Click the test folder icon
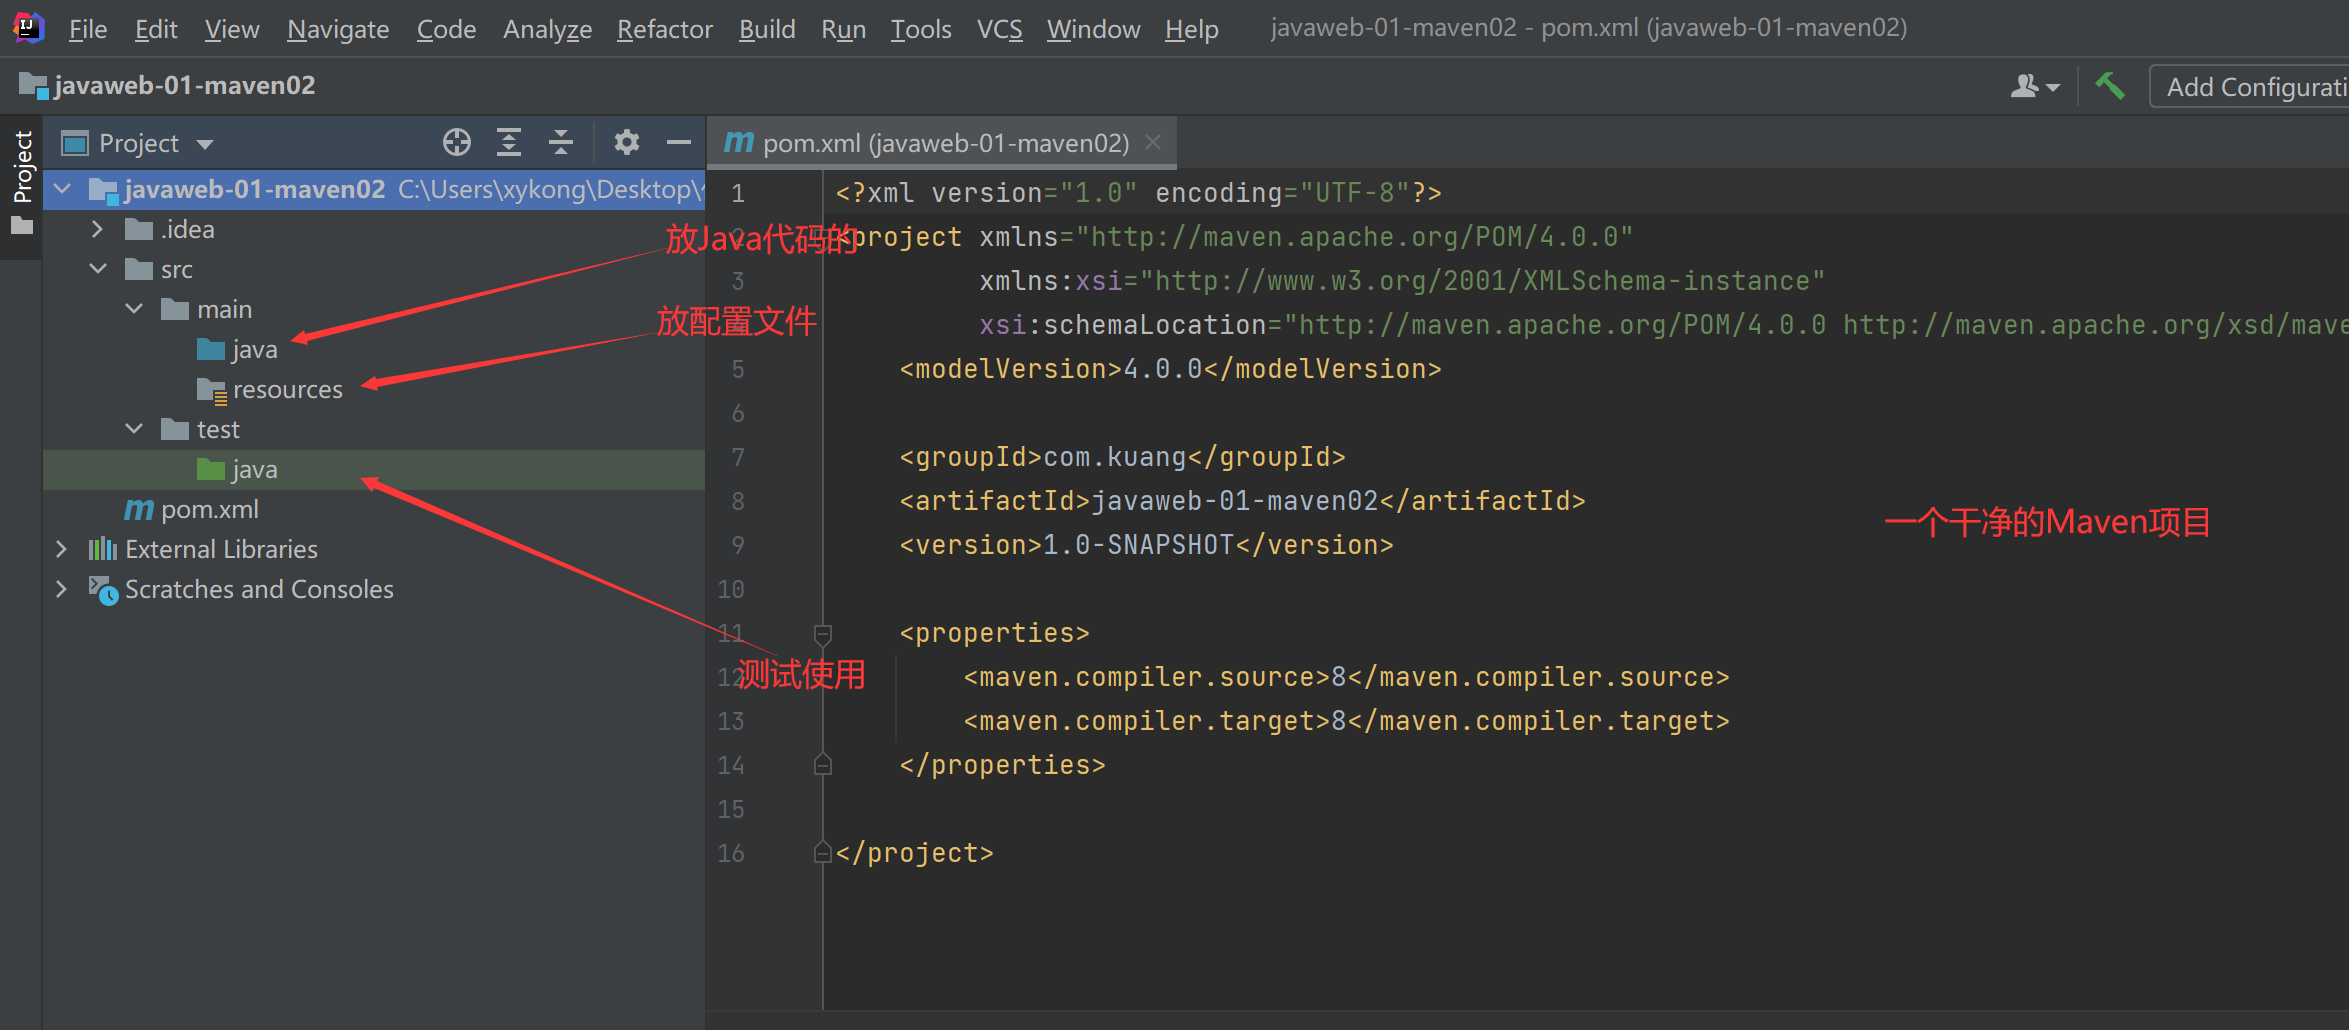Screen dimensions: 2349x1030 (175, 430)
